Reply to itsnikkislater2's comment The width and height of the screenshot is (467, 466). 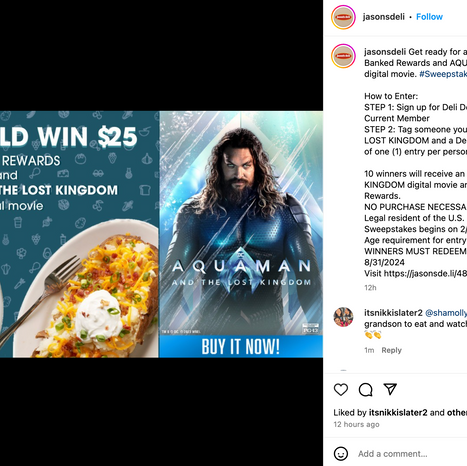[x=391, y=350]
